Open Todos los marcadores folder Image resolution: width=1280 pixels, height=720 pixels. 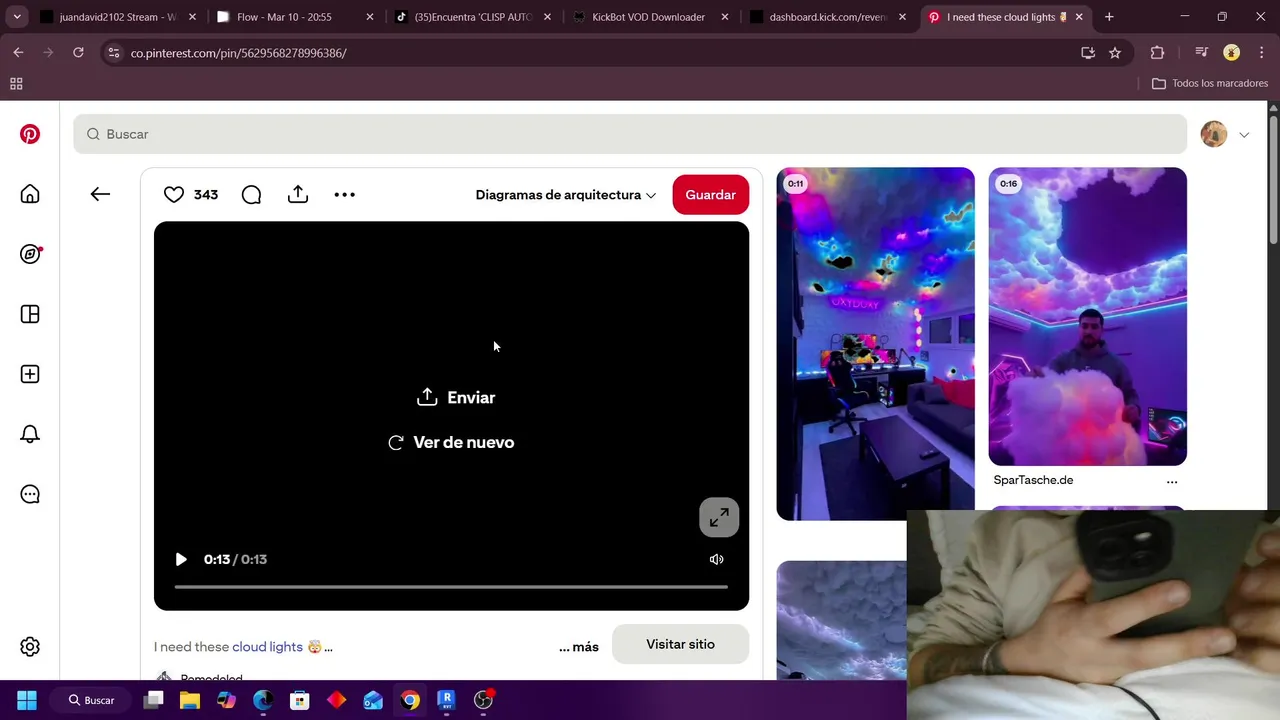(x=1210, y=84)
